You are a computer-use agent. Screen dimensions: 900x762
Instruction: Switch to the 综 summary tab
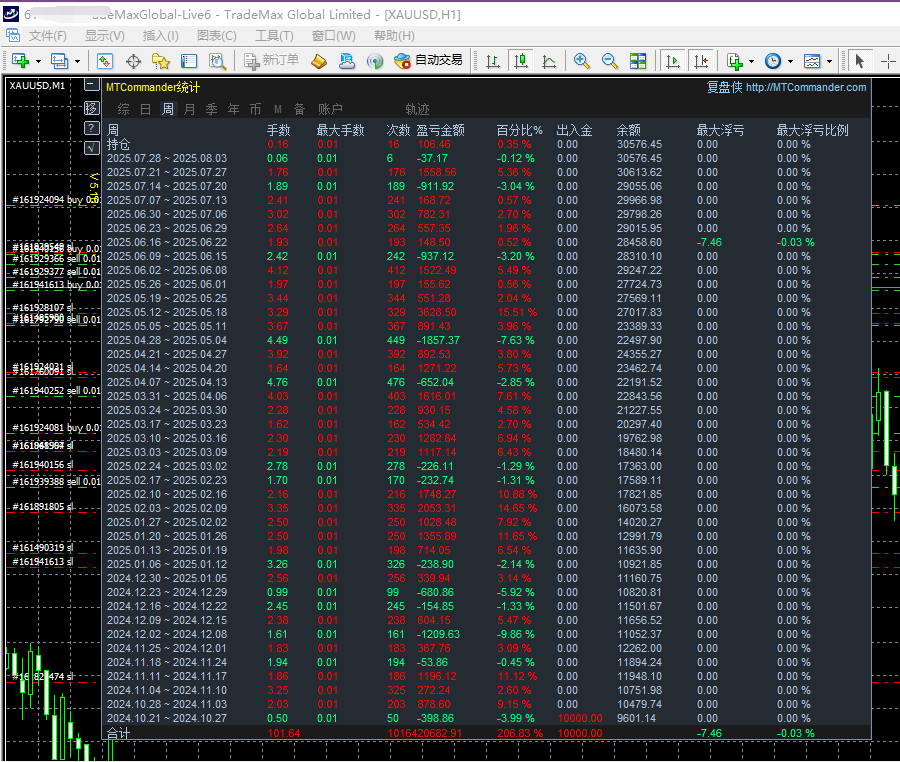(123, 109)
